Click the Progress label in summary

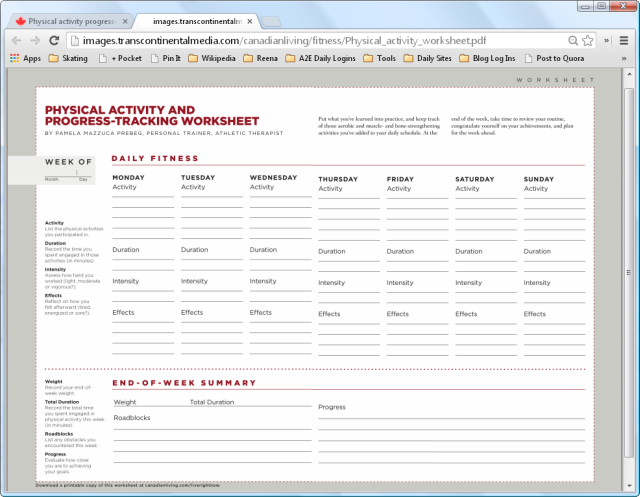[x=332, y=407]
